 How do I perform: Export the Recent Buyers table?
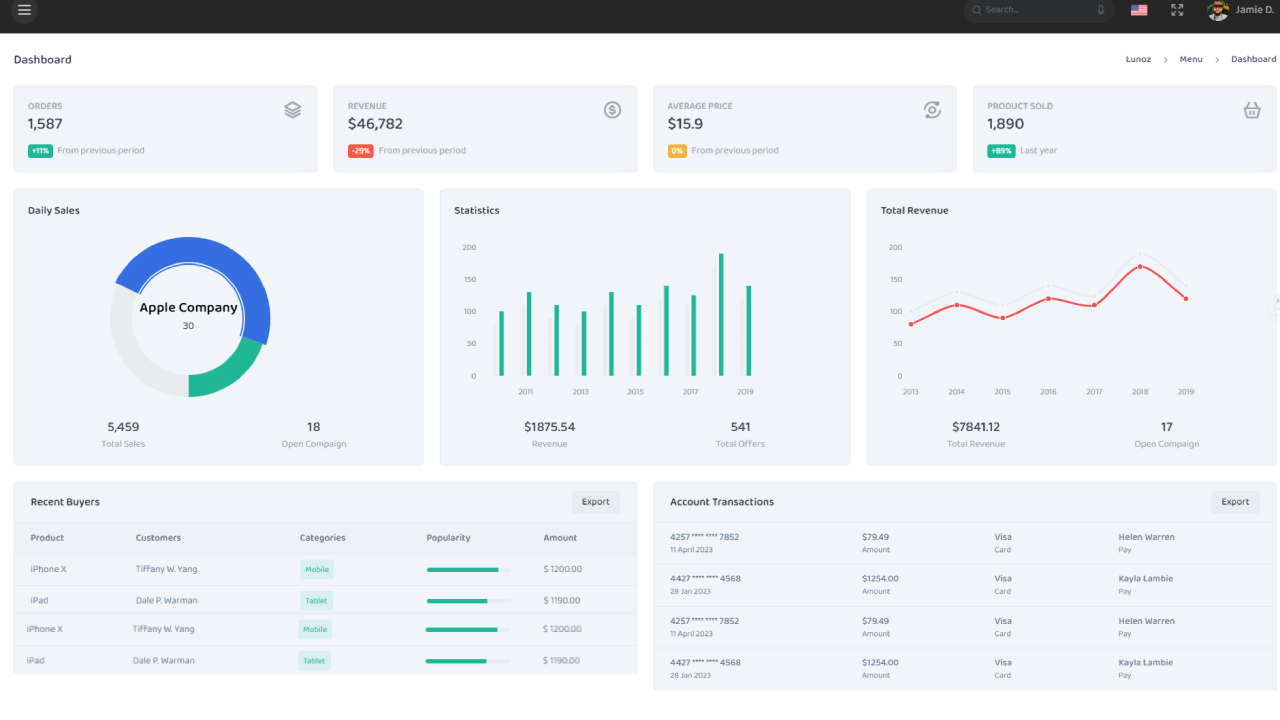(596, 502)
